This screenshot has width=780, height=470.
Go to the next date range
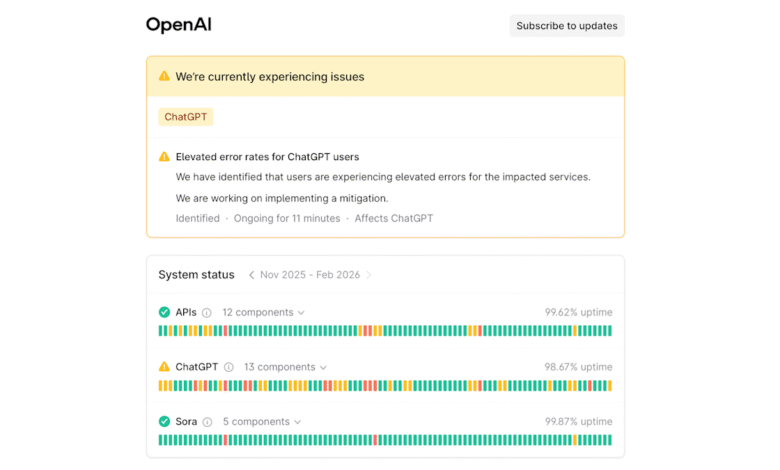pyautogui.click(x=368, y=275)
